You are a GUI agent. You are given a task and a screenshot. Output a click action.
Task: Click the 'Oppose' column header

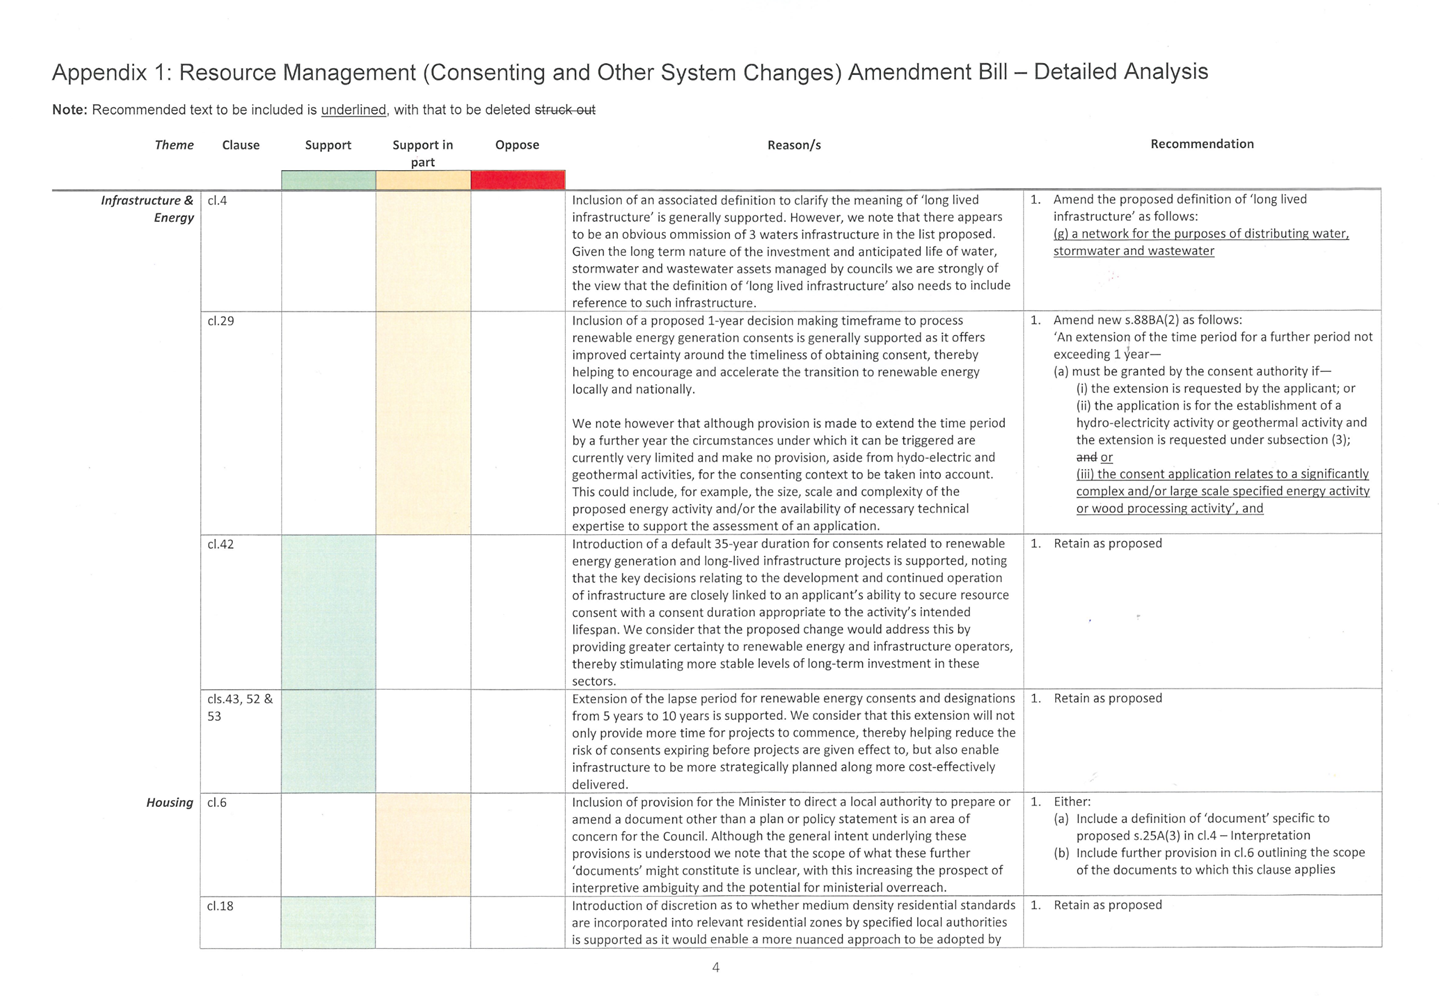(517, 145)
